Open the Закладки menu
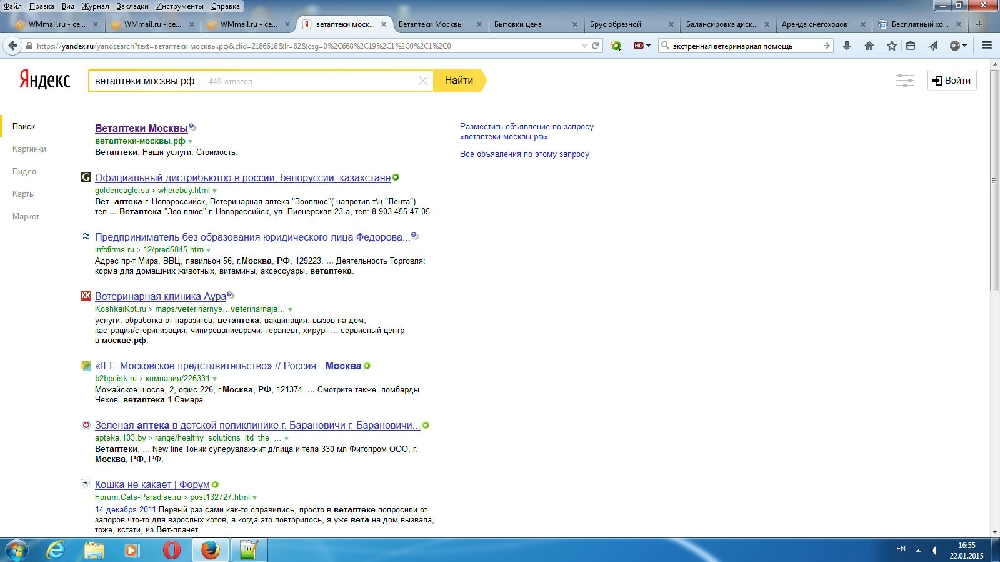 pyautogui.click(x=132, y=6)
